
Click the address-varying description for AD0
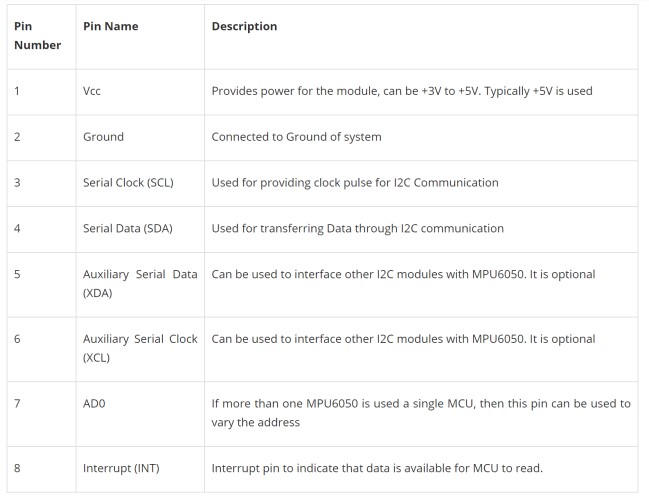point(420,412)
